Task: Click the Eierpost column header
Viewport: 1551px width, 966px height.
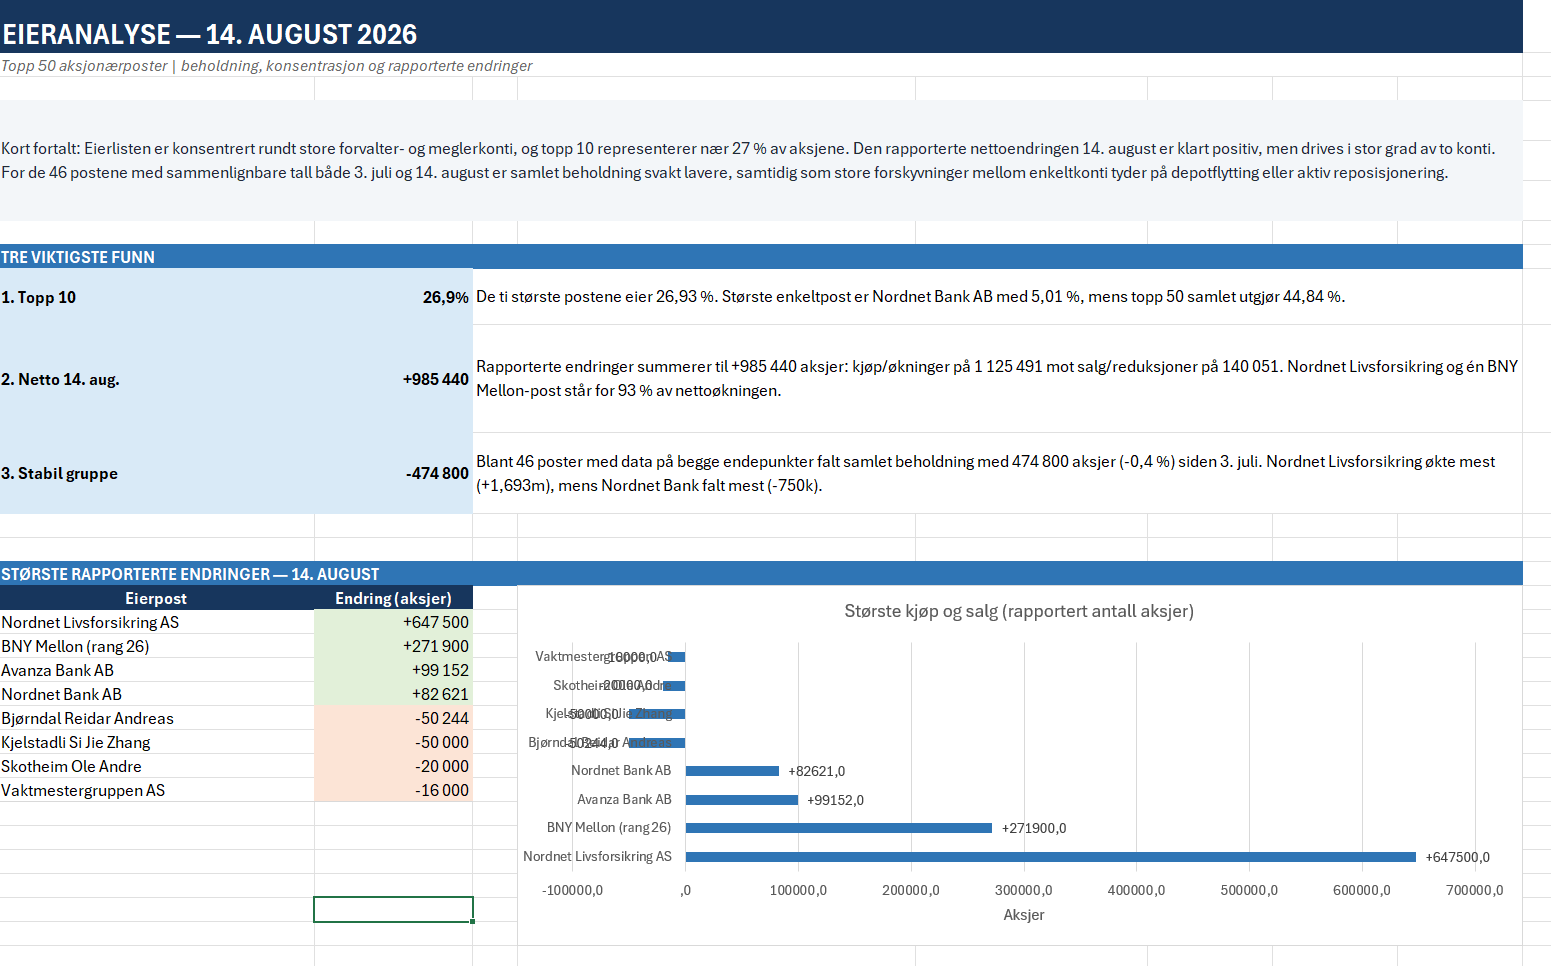Action: coord(157,598)
